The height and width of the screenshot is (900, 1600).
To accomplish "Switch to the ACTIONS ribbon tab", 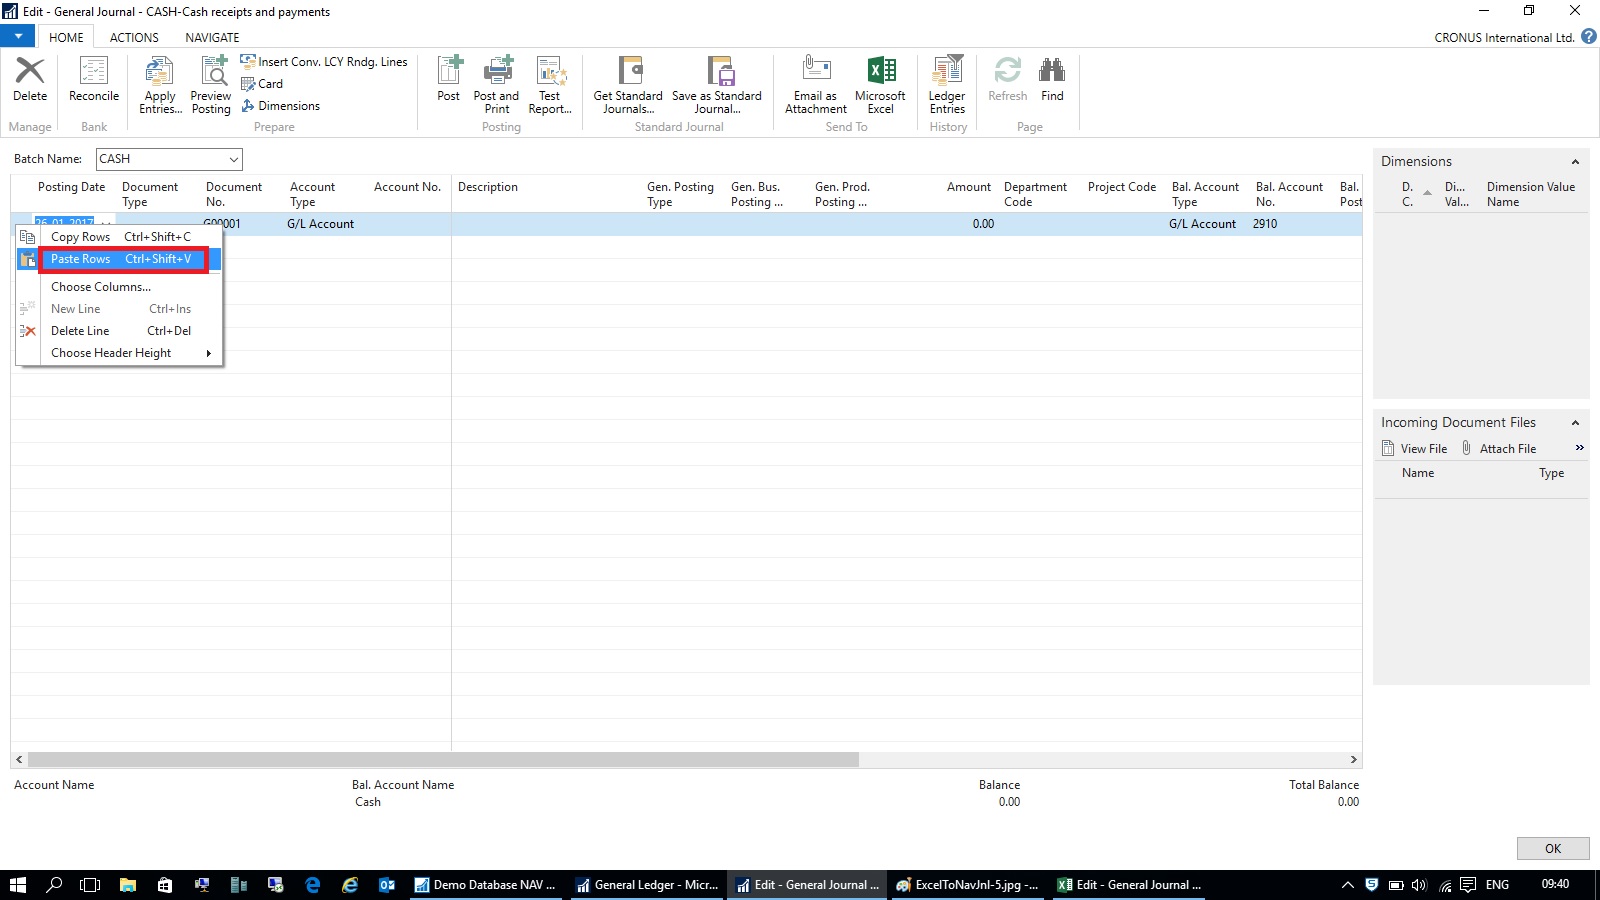I will (134, 38).
